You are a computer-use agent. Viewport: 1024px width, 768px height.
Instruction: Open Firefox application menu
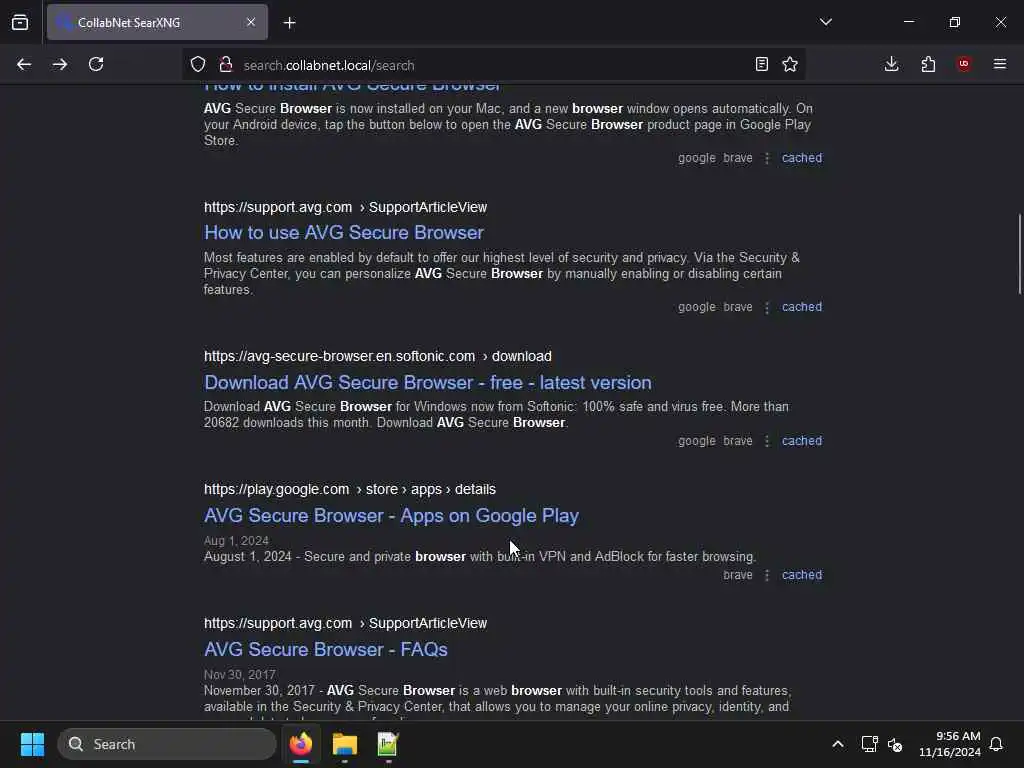click(x=1000, y=64)
